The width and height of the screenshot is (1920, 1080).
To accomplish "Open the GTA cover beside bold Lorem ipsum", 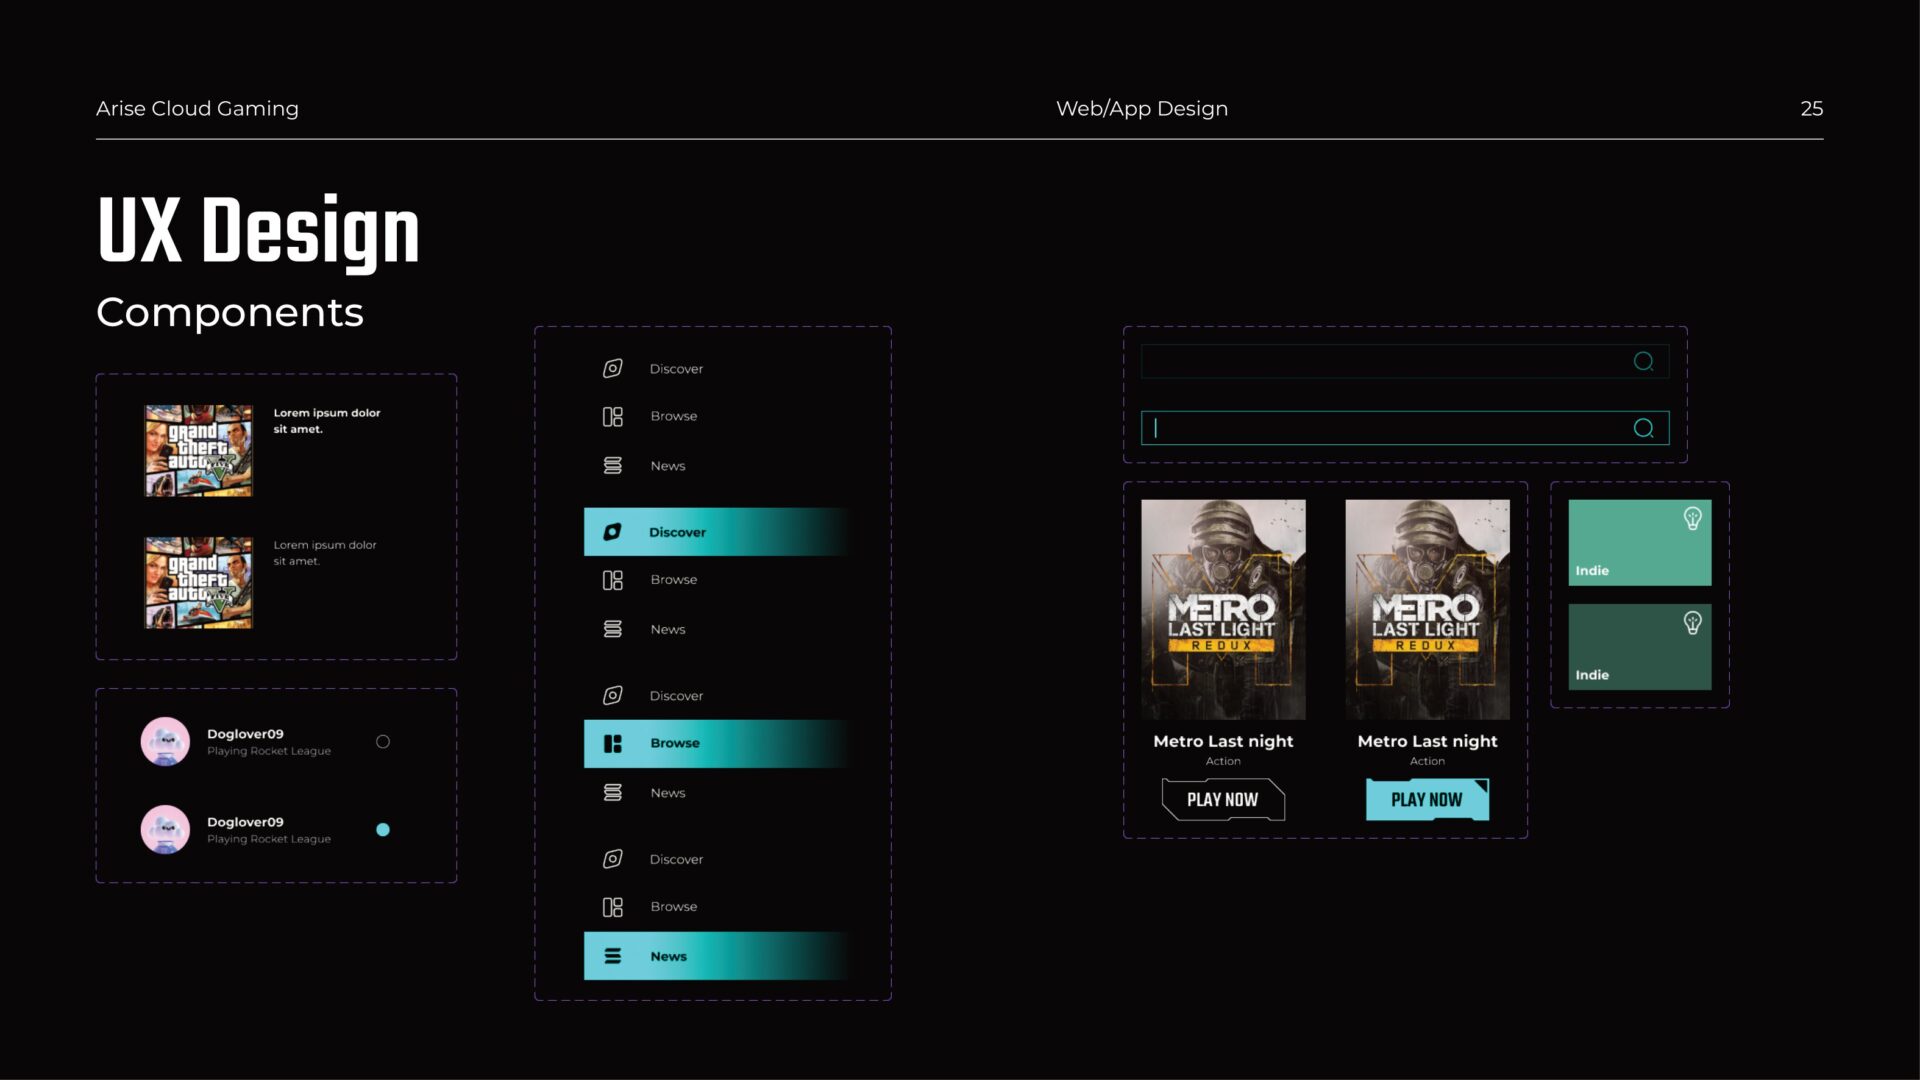I will [199, 451].
